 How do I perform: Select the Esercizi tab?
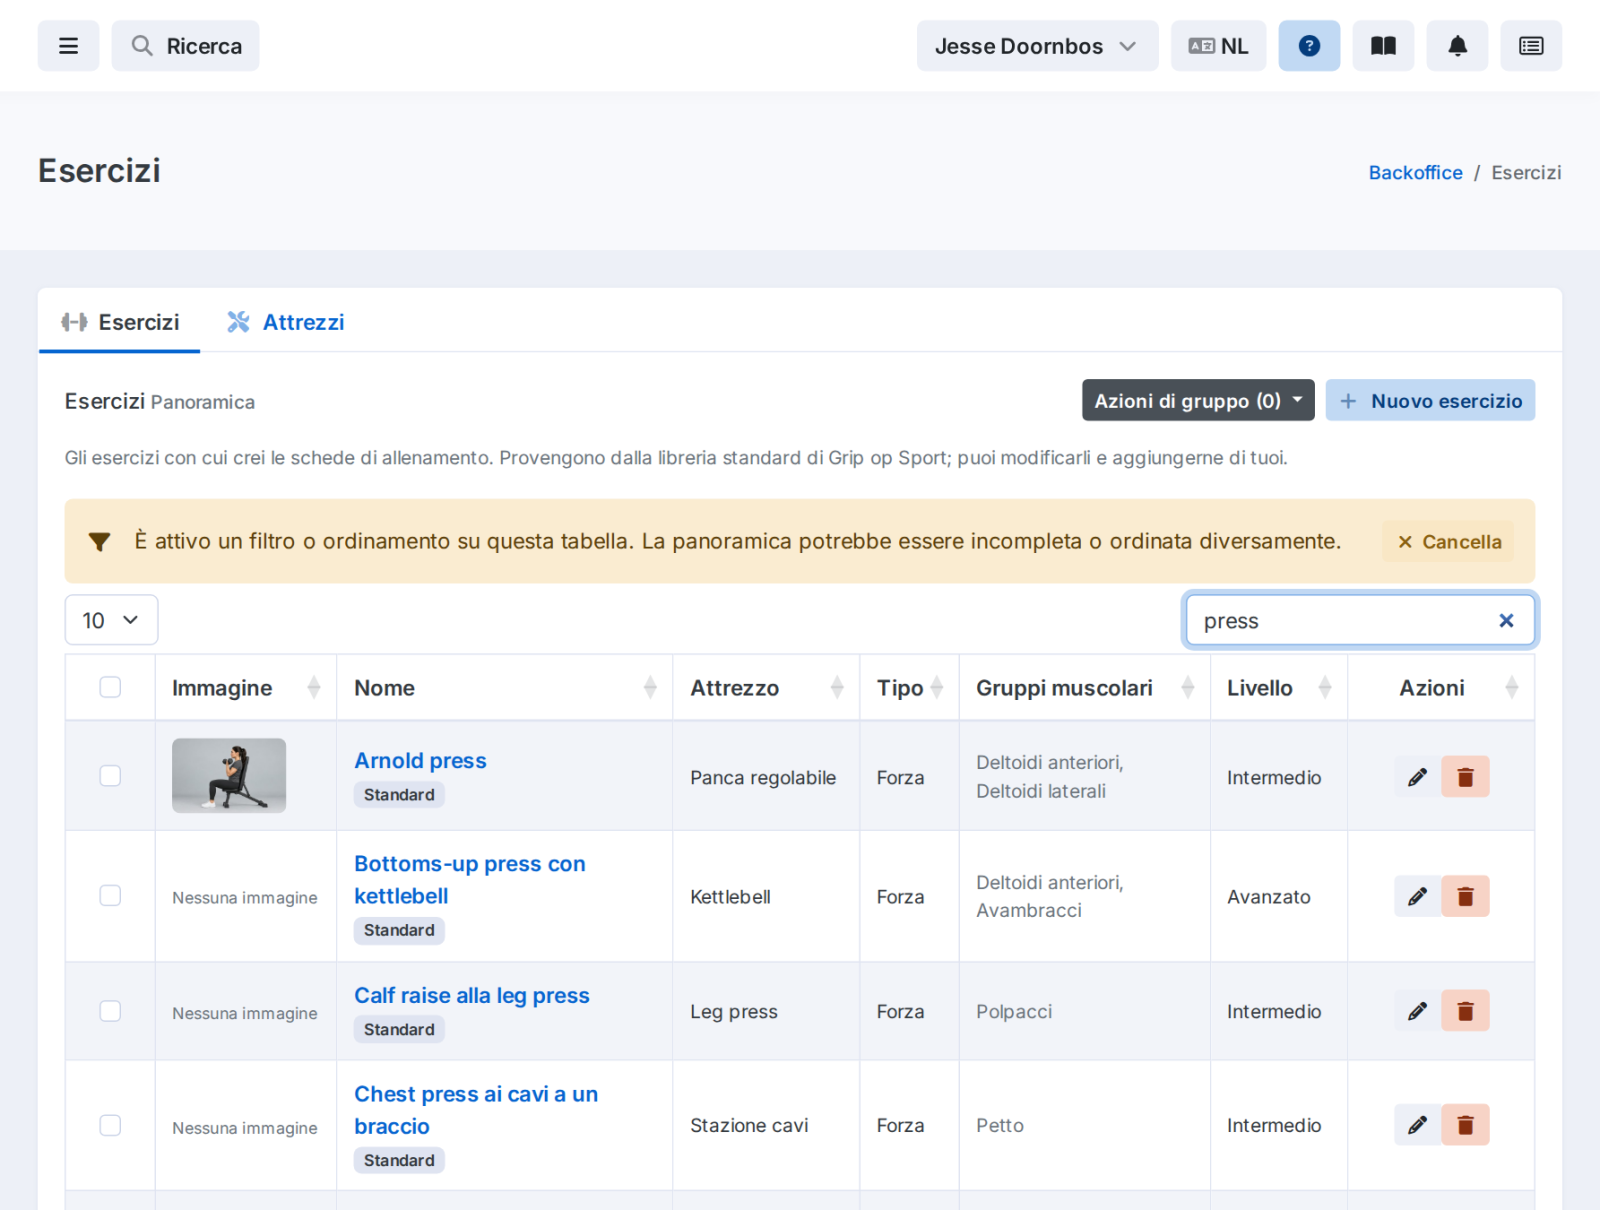[x=120, y=322]
